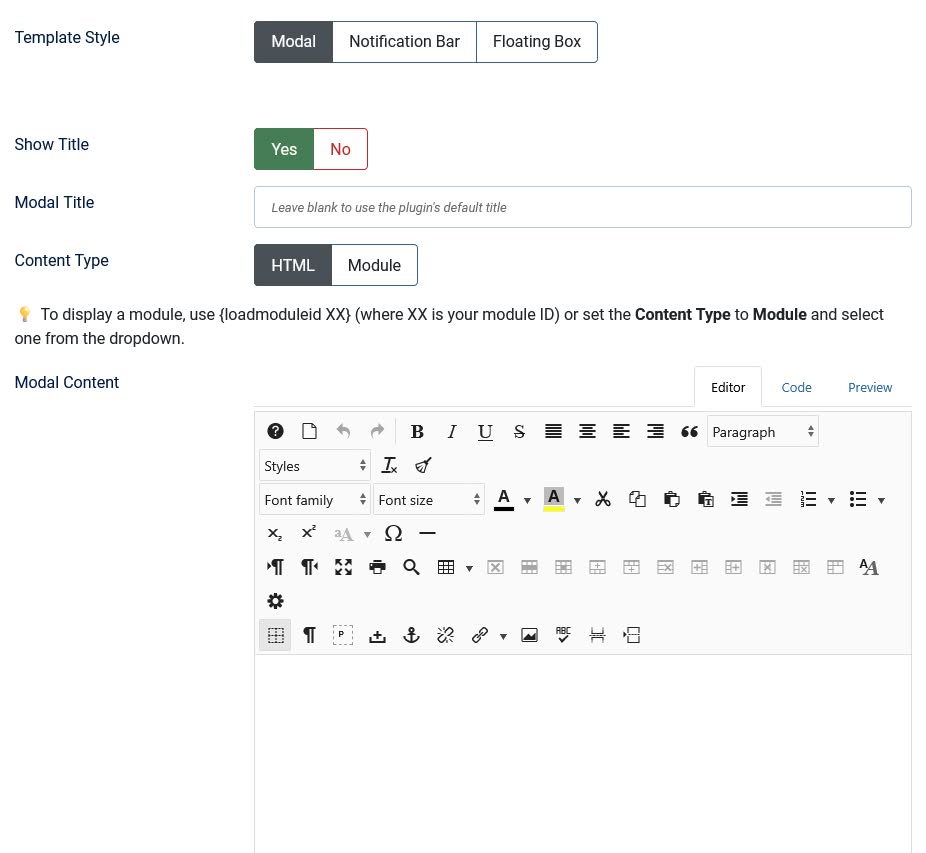The image size is (926, 853).
Task: Choose Notification Bar template style
Action: [x=404, y=42]
